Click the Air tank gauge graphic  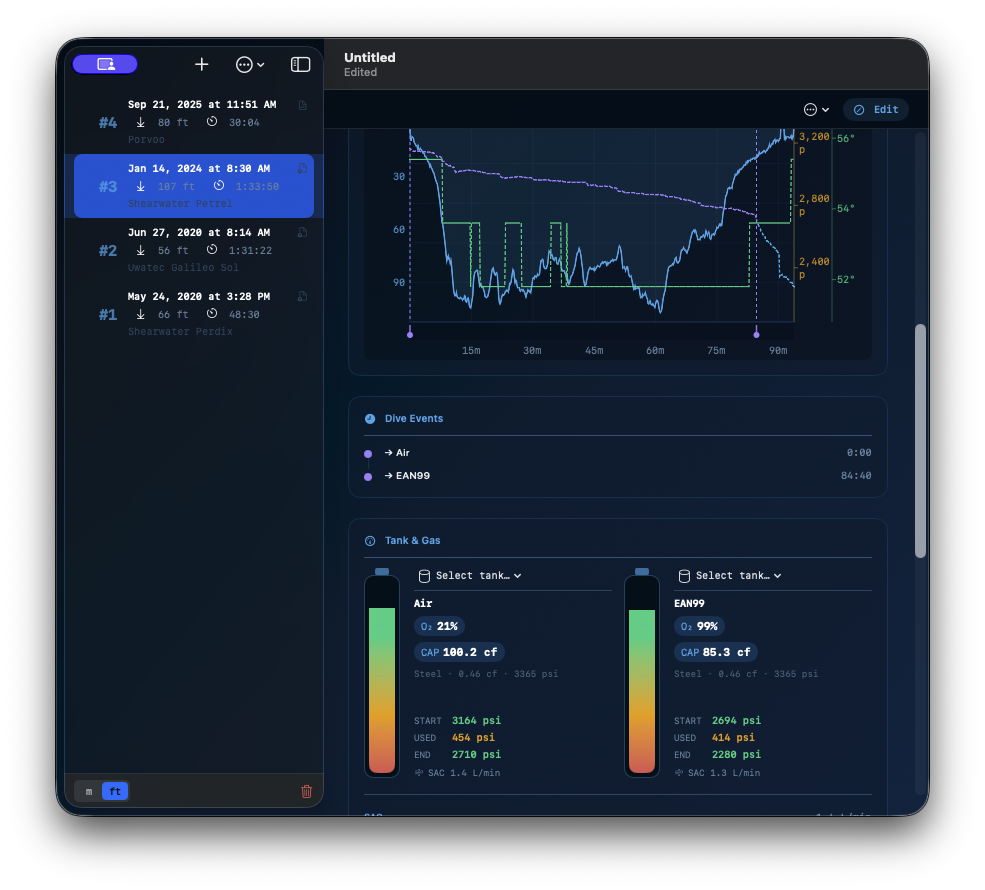[x=382, y=674]
